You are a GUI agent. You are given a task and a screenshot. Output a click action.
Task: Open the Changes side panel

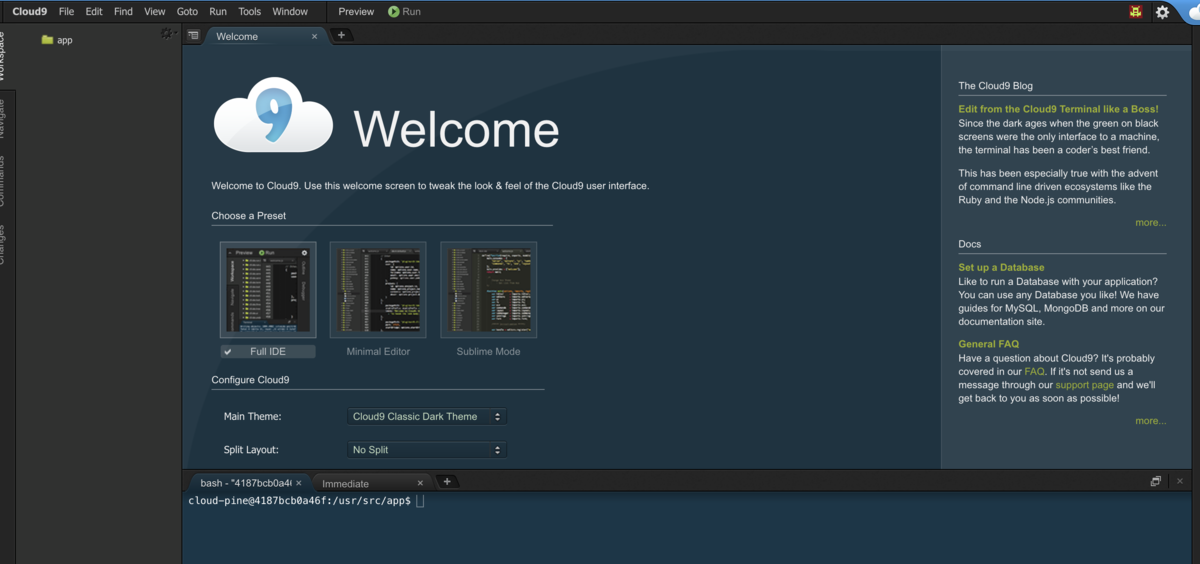3,244
